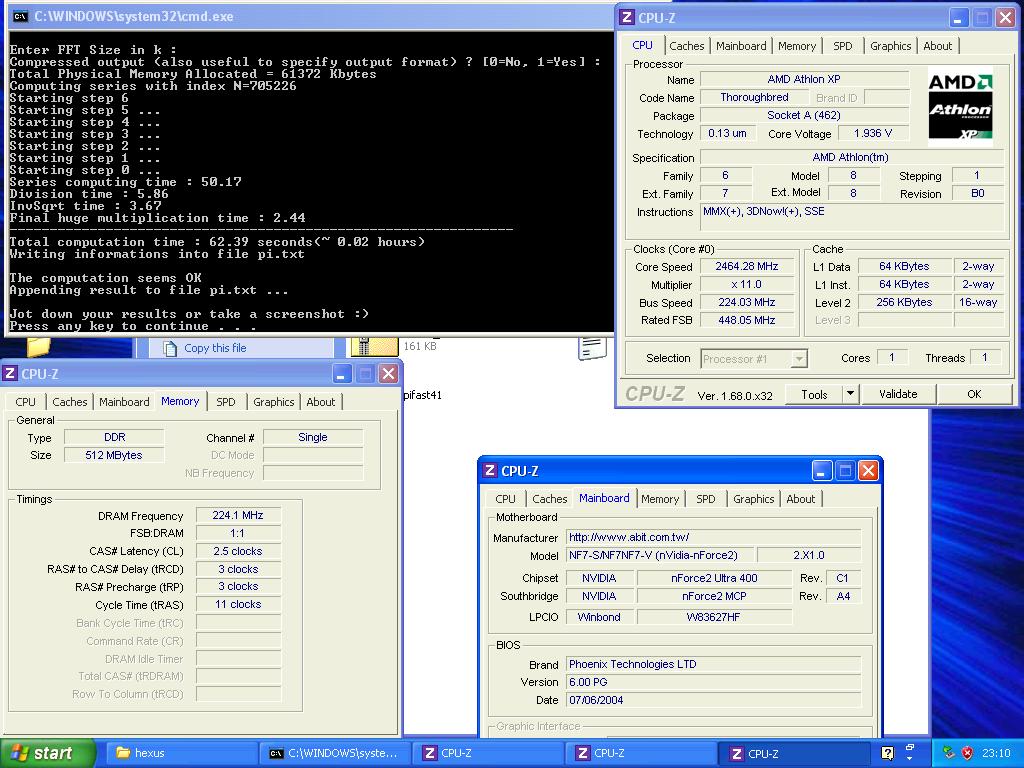Click the pifast41 file label
The width and height of the screenshot is (1024, 768).
point(423,395)
